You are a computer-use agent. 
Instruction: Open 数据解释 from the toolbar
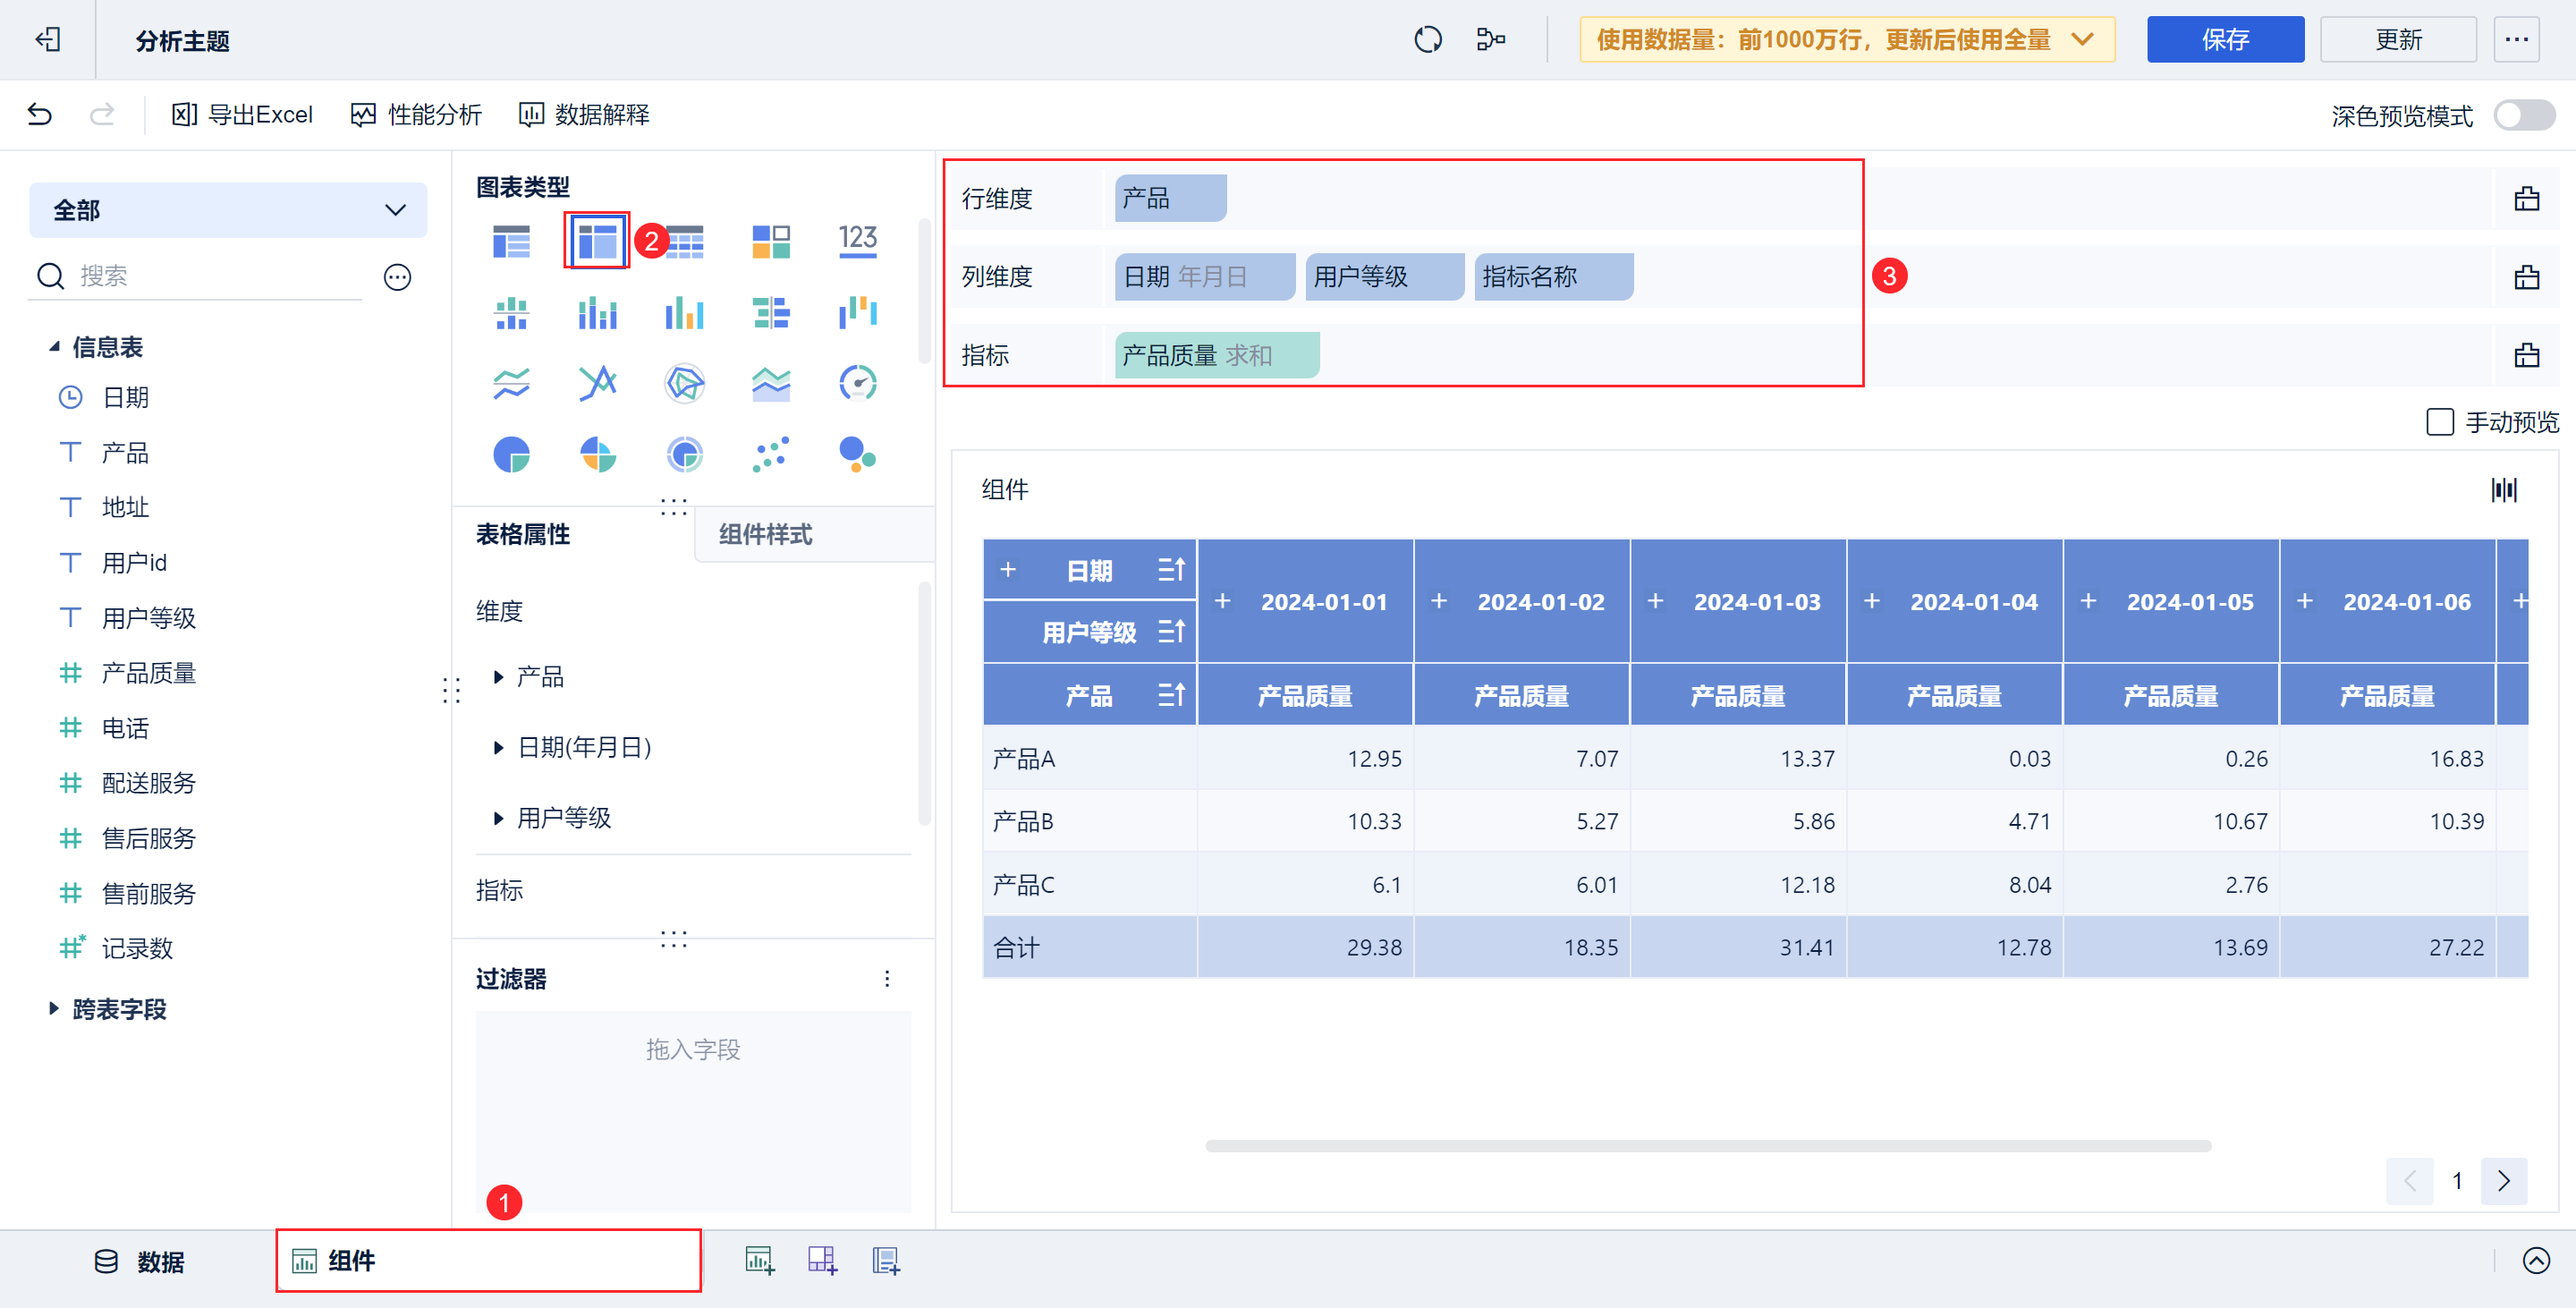click(x=583, y=114)
